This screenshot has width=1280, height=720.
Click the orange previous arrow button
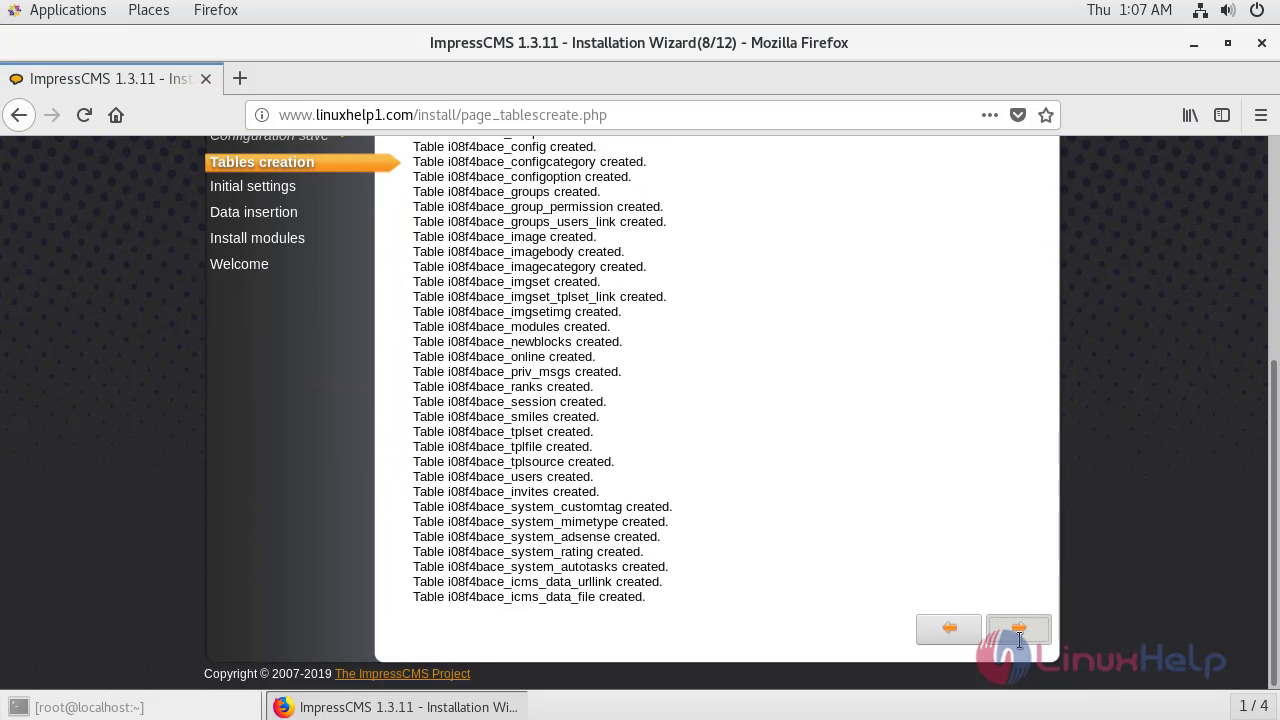pos(949,628)
